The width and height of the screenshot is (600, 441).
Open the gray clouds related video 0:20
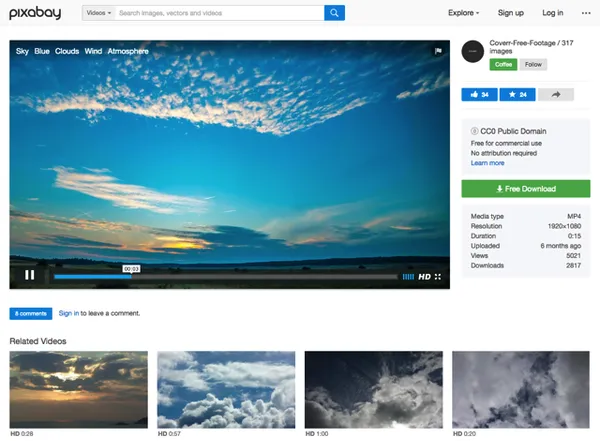pyautogui.click(x=521, y=390)
